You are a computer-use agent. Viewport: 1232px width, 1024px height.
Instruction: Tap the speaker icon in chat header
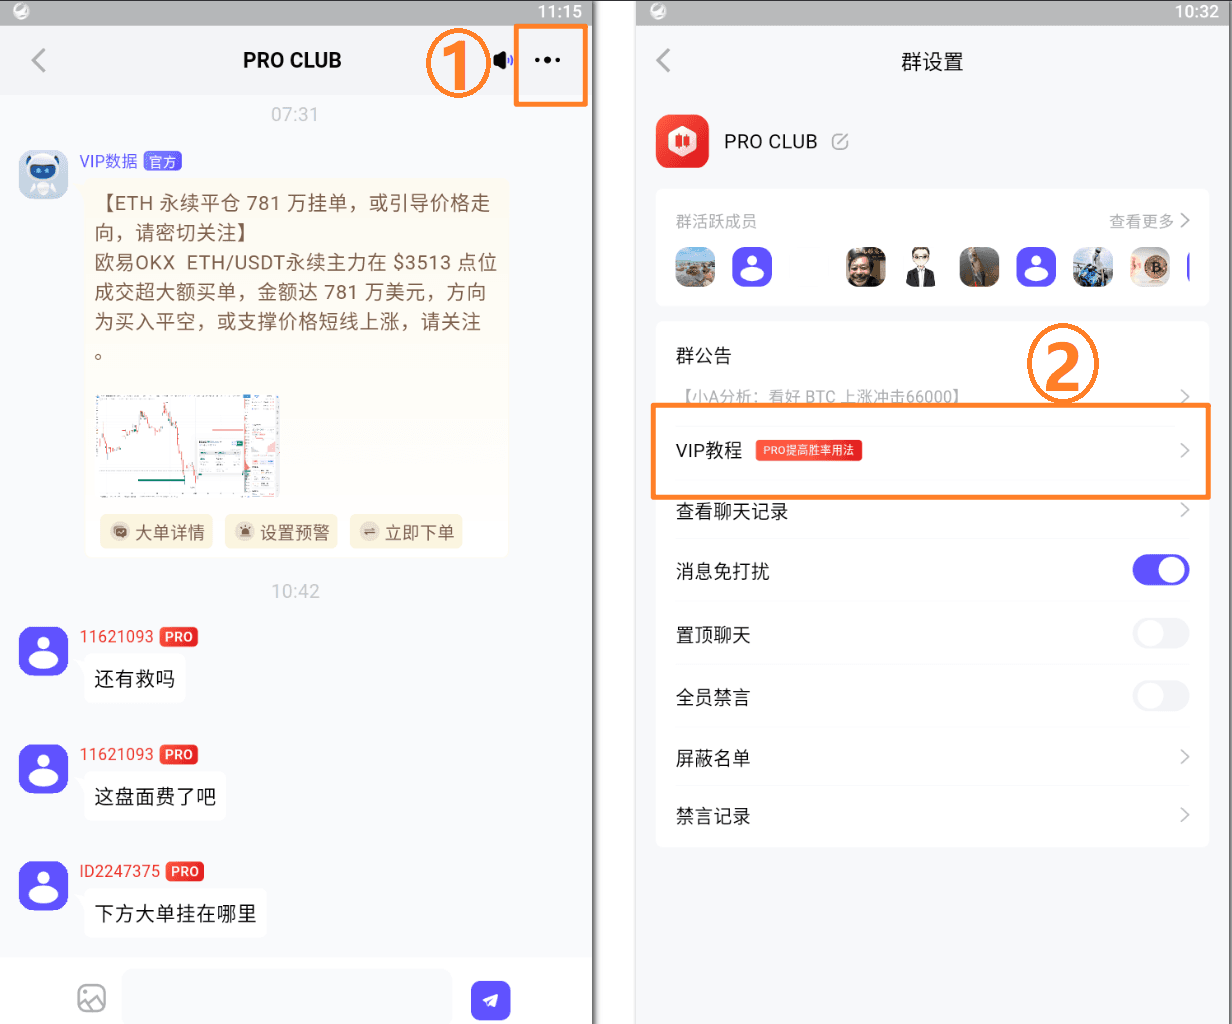(503, 60)
